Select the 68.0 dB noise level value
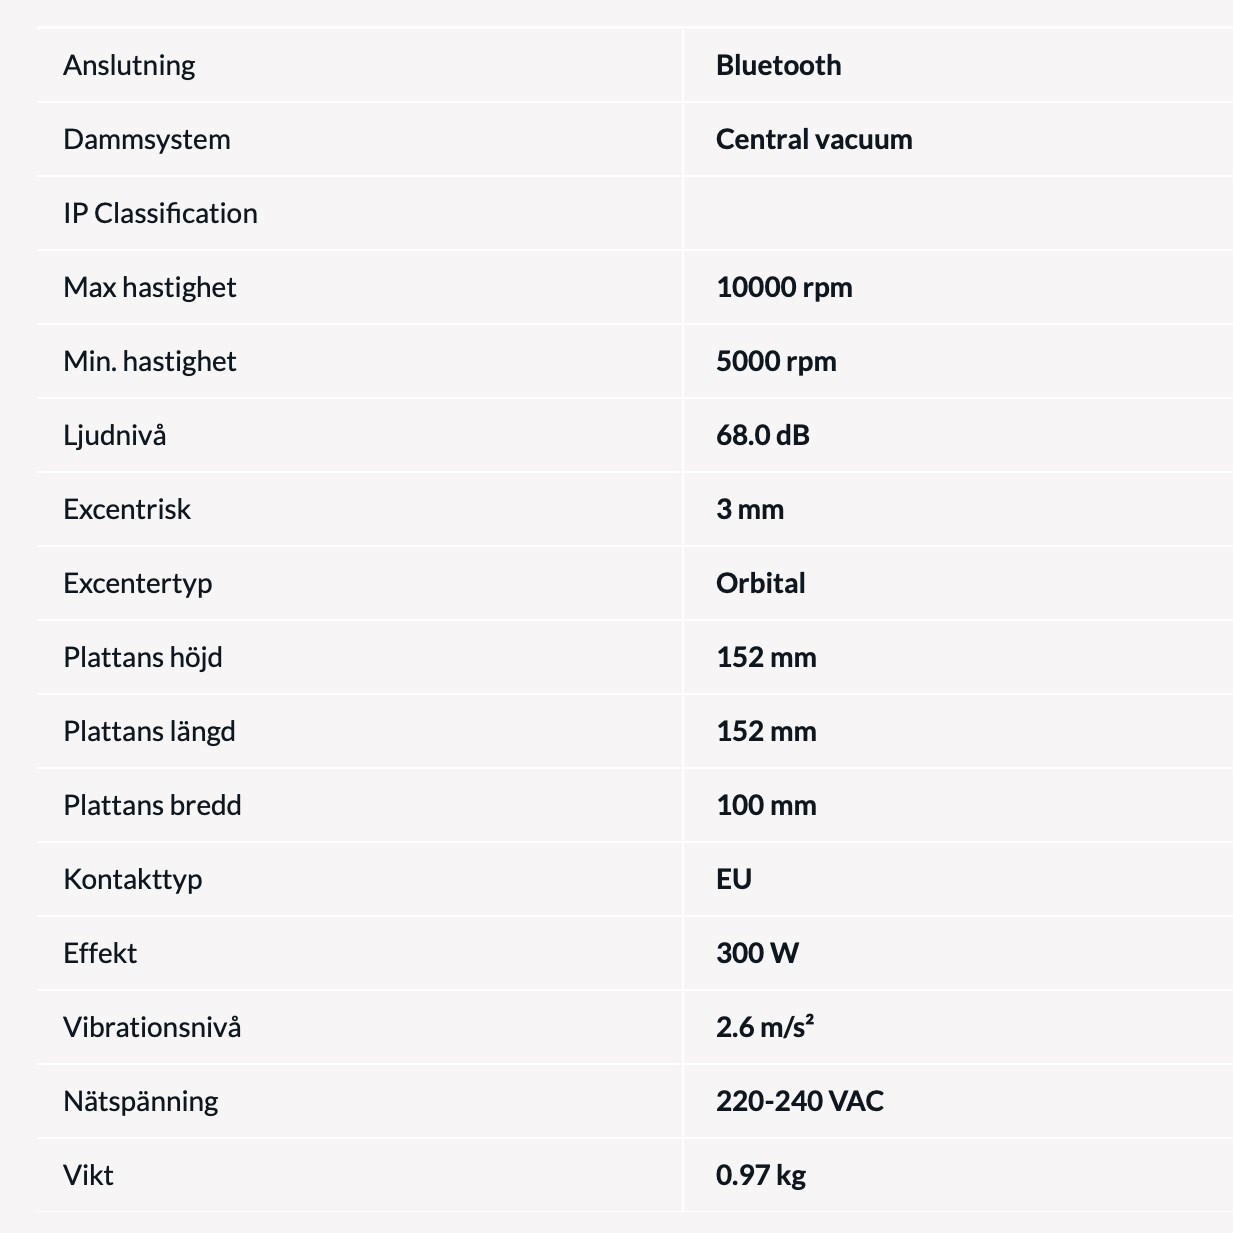The image size is (1233, 1233). (x=763, y=435)
